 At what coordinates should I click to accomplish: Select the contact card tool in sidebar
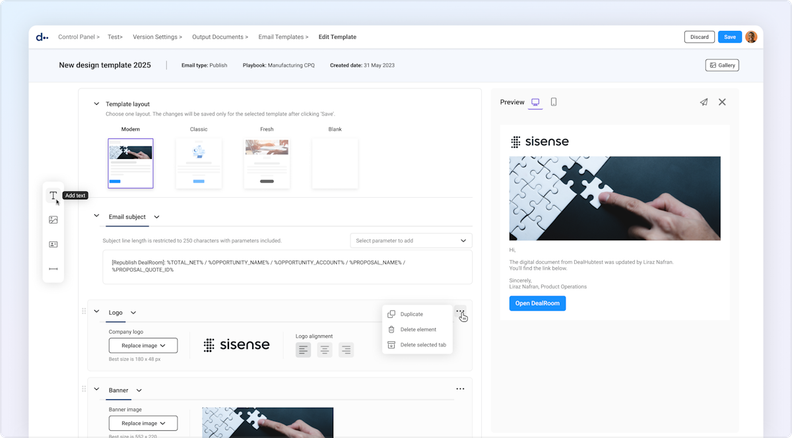[x=53, y=245]
